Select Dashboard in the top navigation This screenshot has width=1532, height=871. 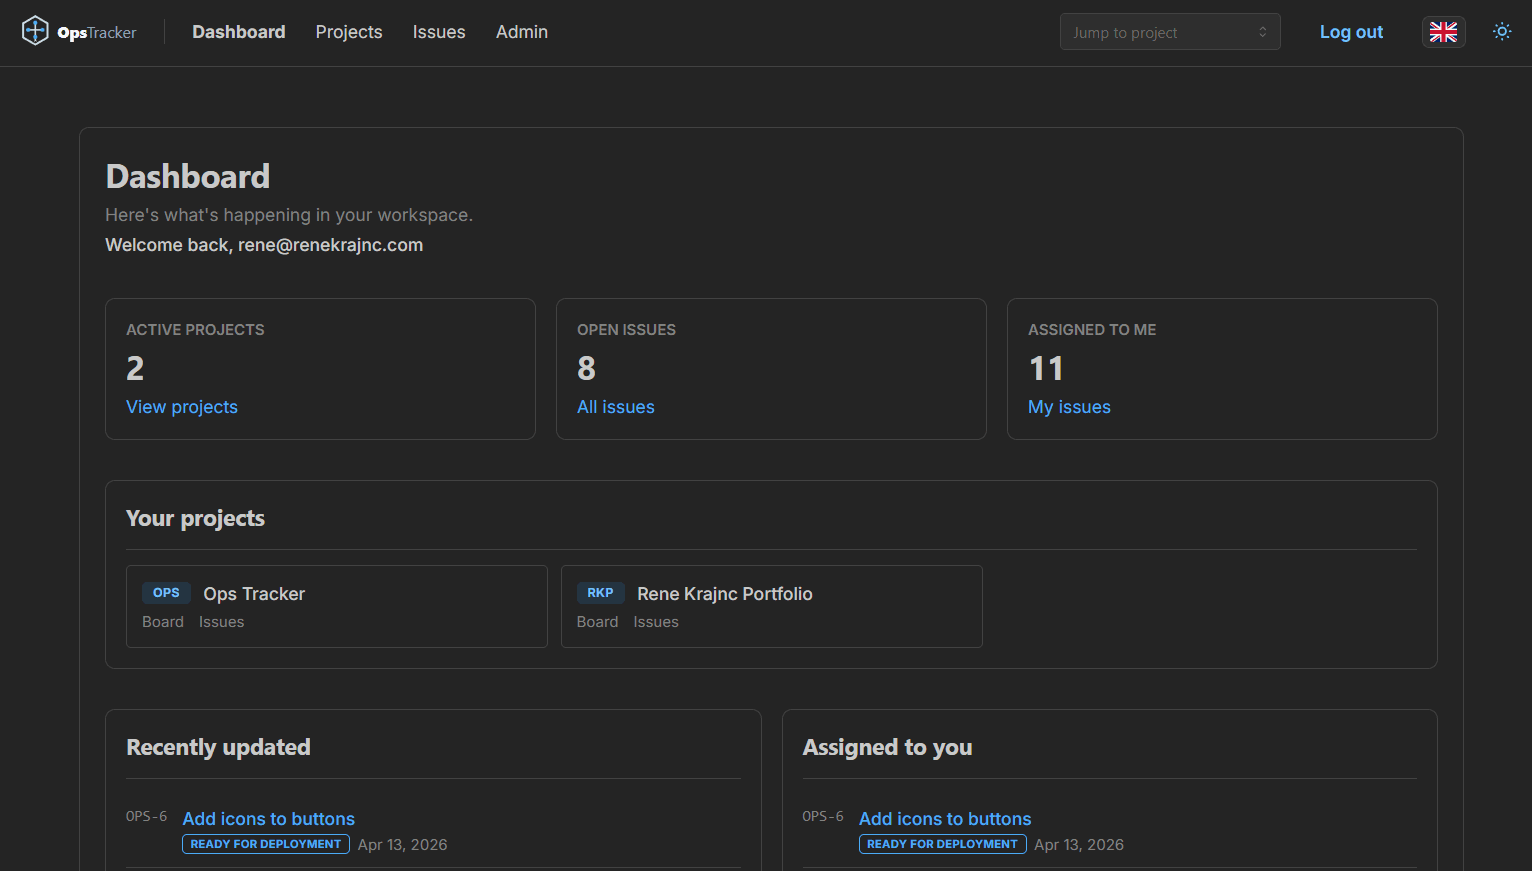[x=238, y=32]
